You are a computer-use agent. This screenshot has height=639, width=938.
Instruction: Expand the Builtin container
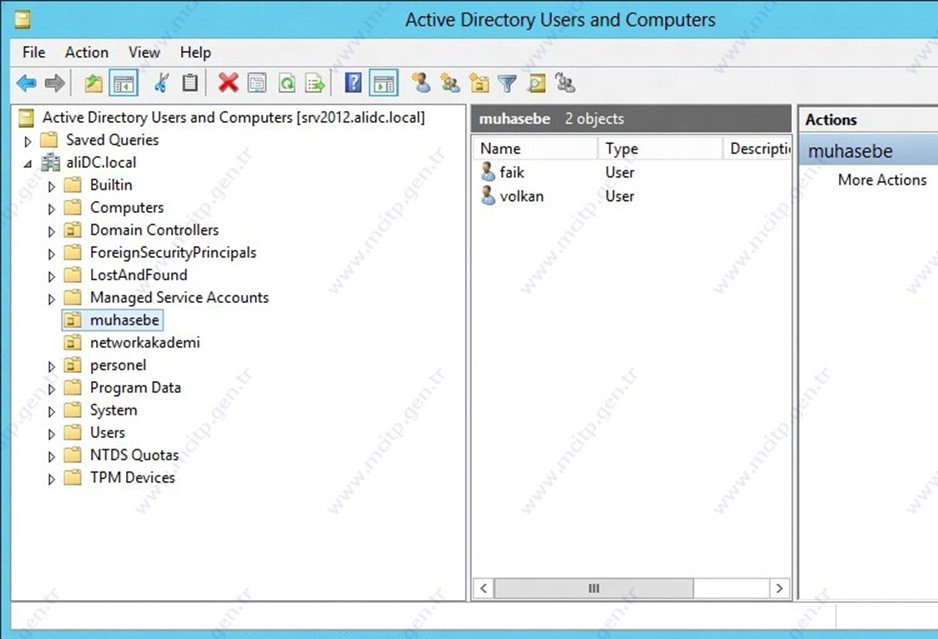pyautogui.click(x=51, y=187)
